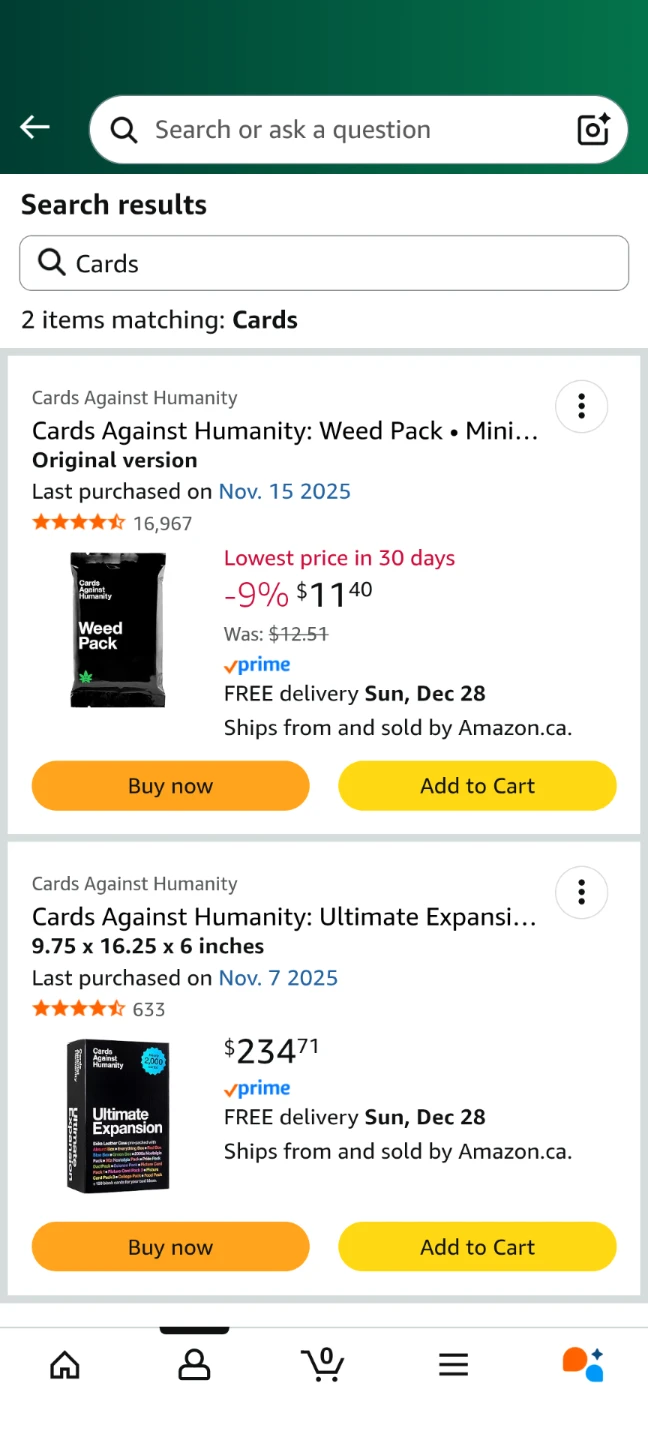Open options menu for Ultimate Expansion item
648x1440 pixels.
581,892
